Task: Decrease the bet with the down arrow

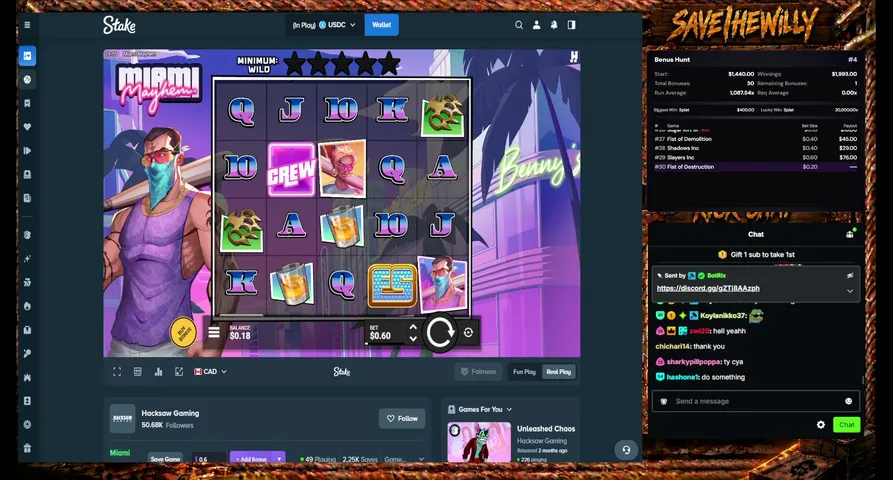Action: coord(413,338)
